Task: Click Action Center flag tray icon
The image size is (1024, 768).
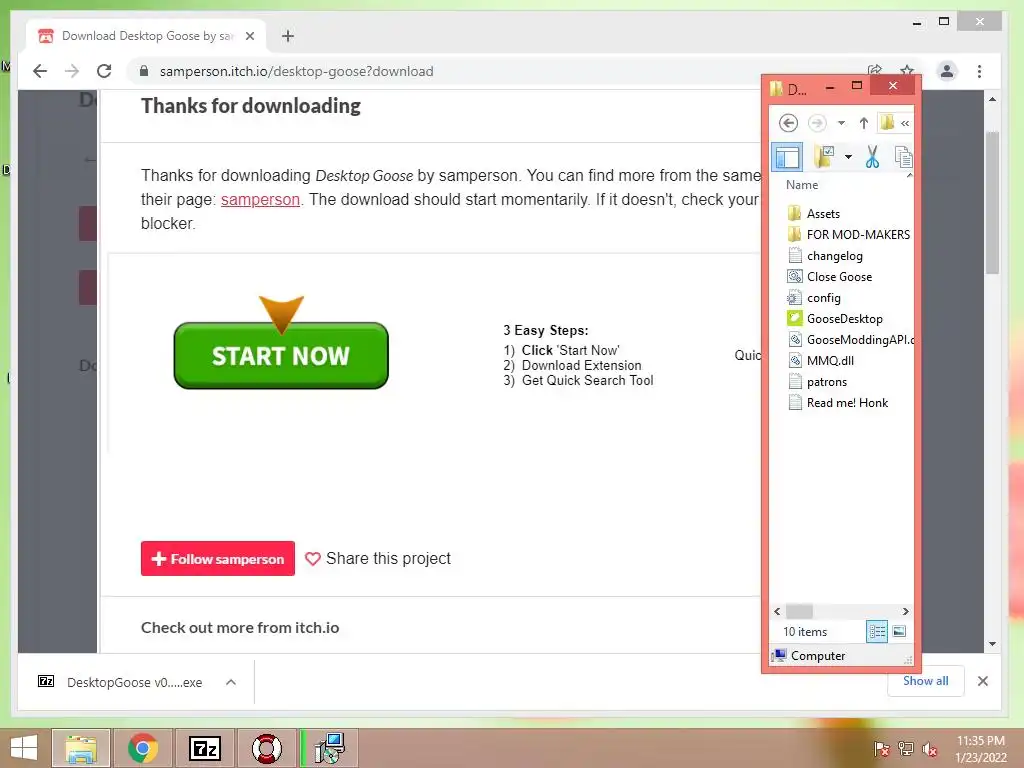Action: coord(881,749)
